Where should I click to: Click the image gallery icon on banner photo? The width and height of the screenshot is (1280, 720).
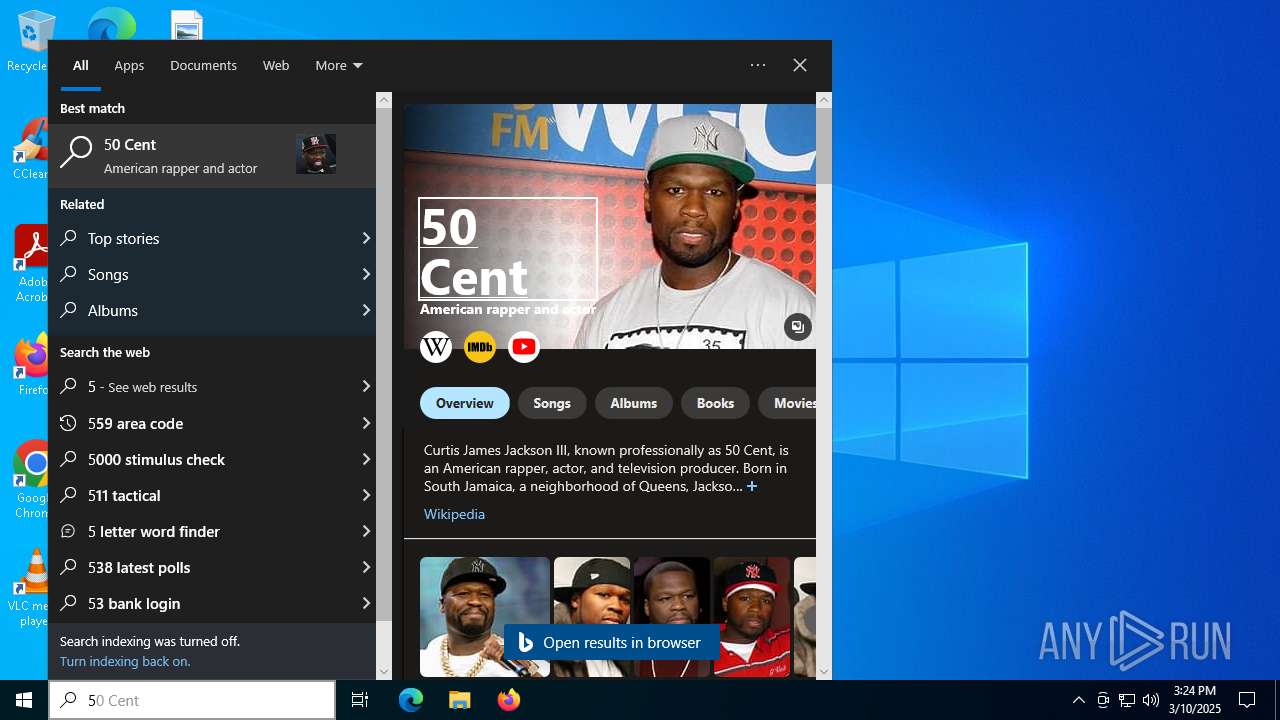tap(797, 327)
